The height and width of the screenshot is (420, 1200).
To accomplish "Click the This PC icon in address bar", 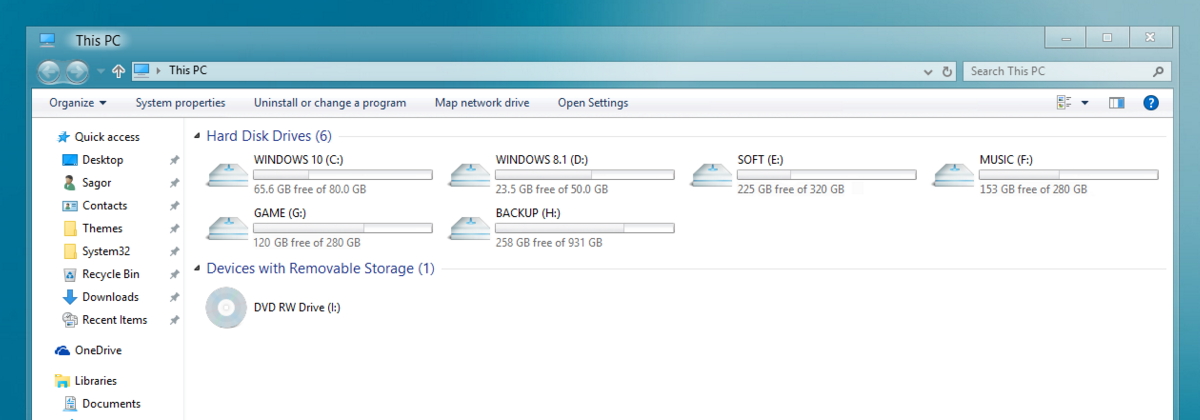I will [141, 71].
